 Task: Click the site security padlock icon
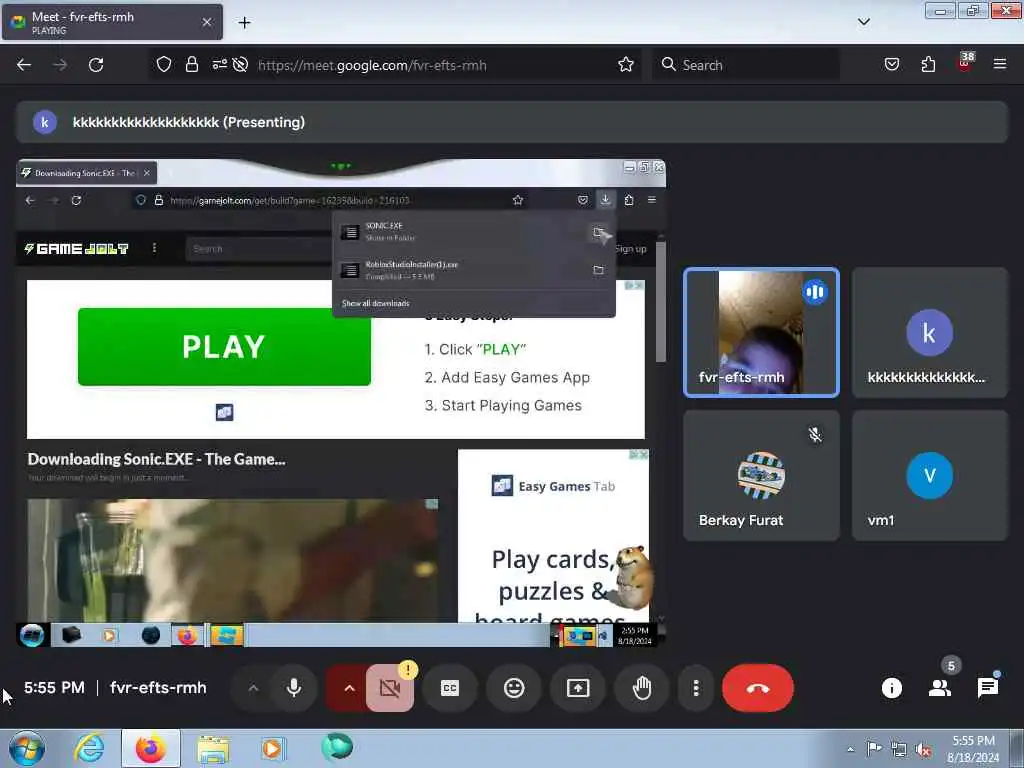[x=191, y=65]
